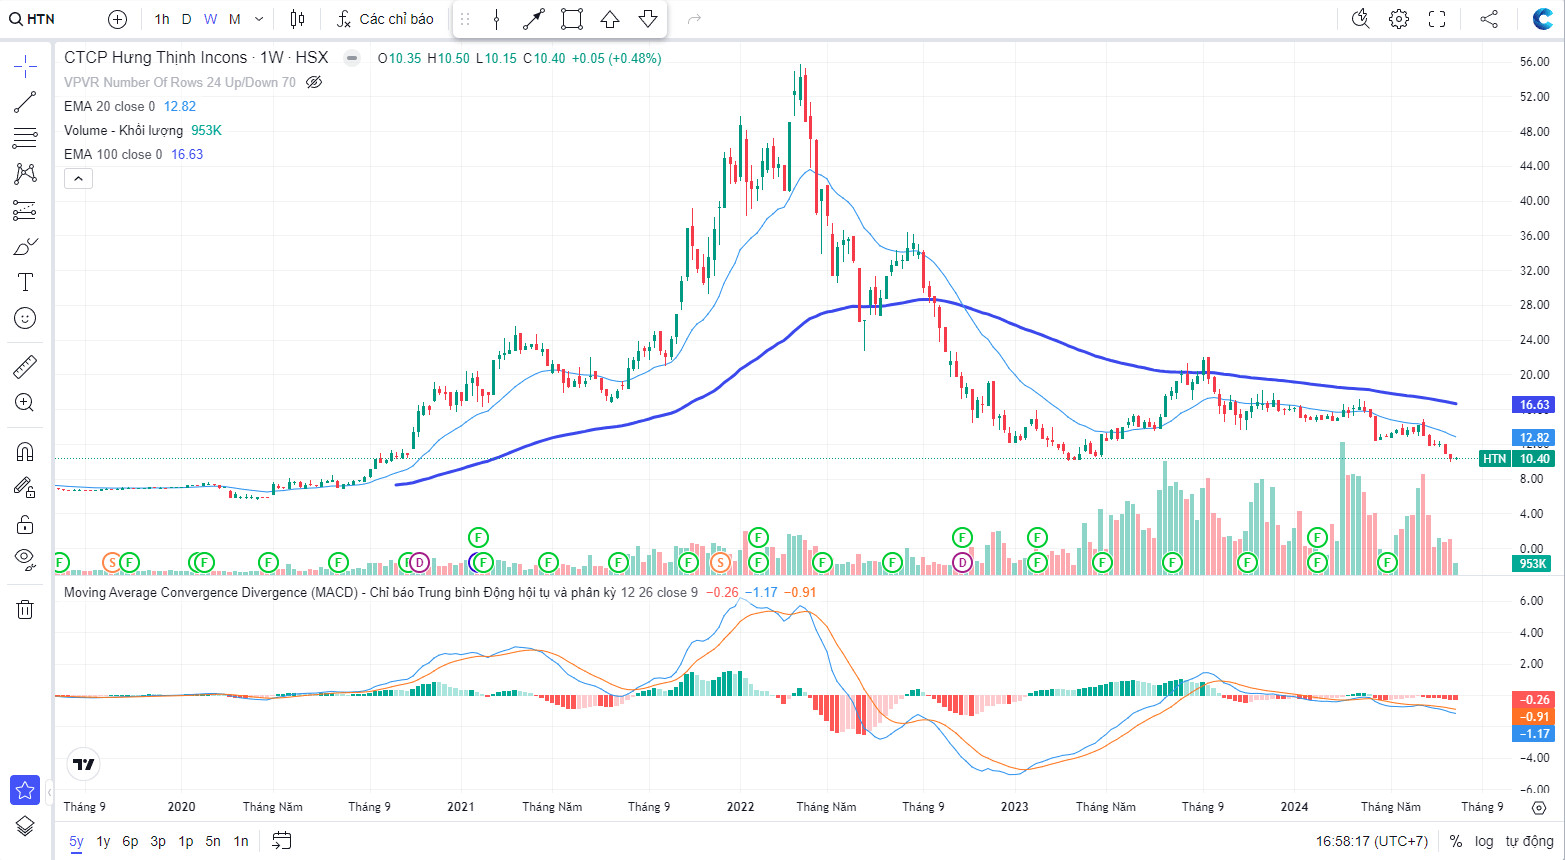Viewport: 1565px width, 860px height.
Task: Select the Volume - Khối lượng legend
Action: point(123,130)
